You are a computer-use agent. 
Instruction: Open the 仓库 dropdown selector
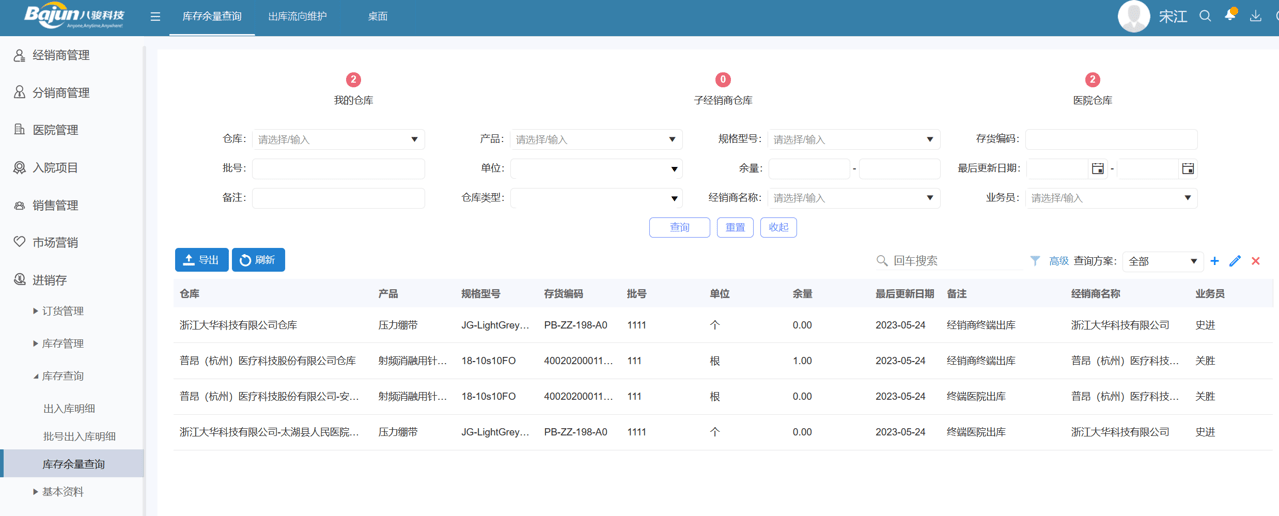[x=338, y=140]
